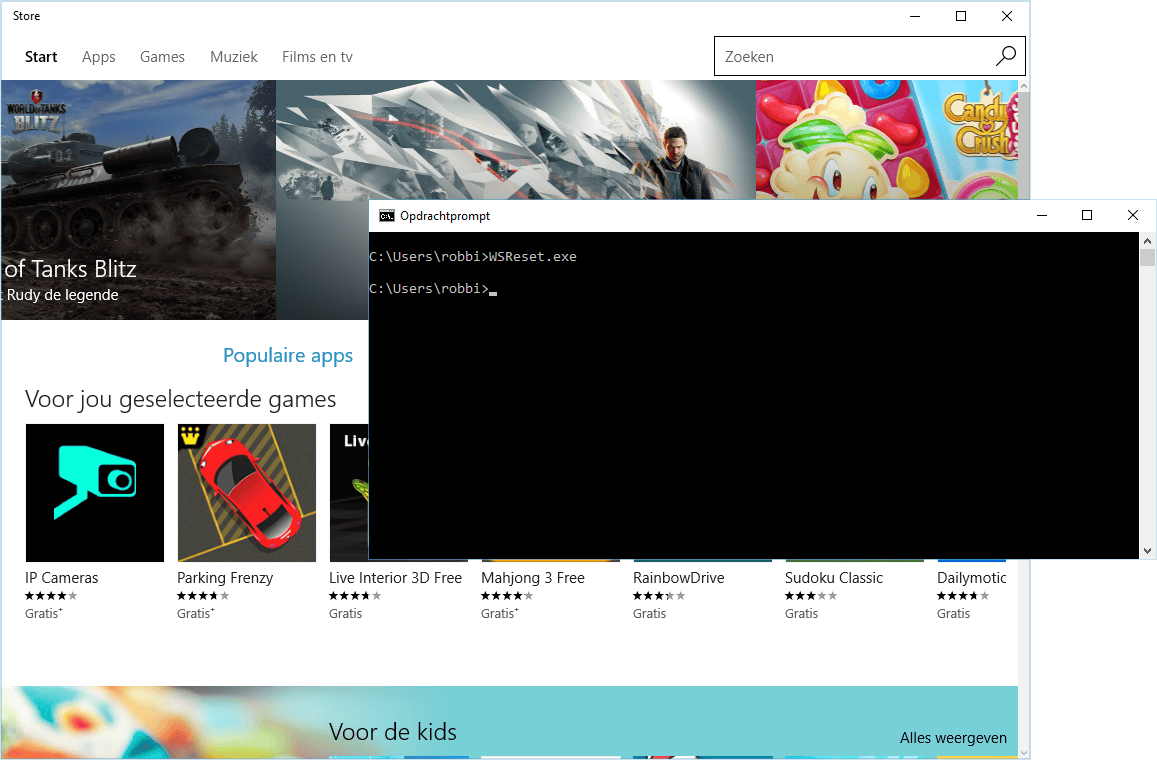Close the Opdrachtprompt window
Viewport: 1157px width, 760px height.
pos(1133,215)
